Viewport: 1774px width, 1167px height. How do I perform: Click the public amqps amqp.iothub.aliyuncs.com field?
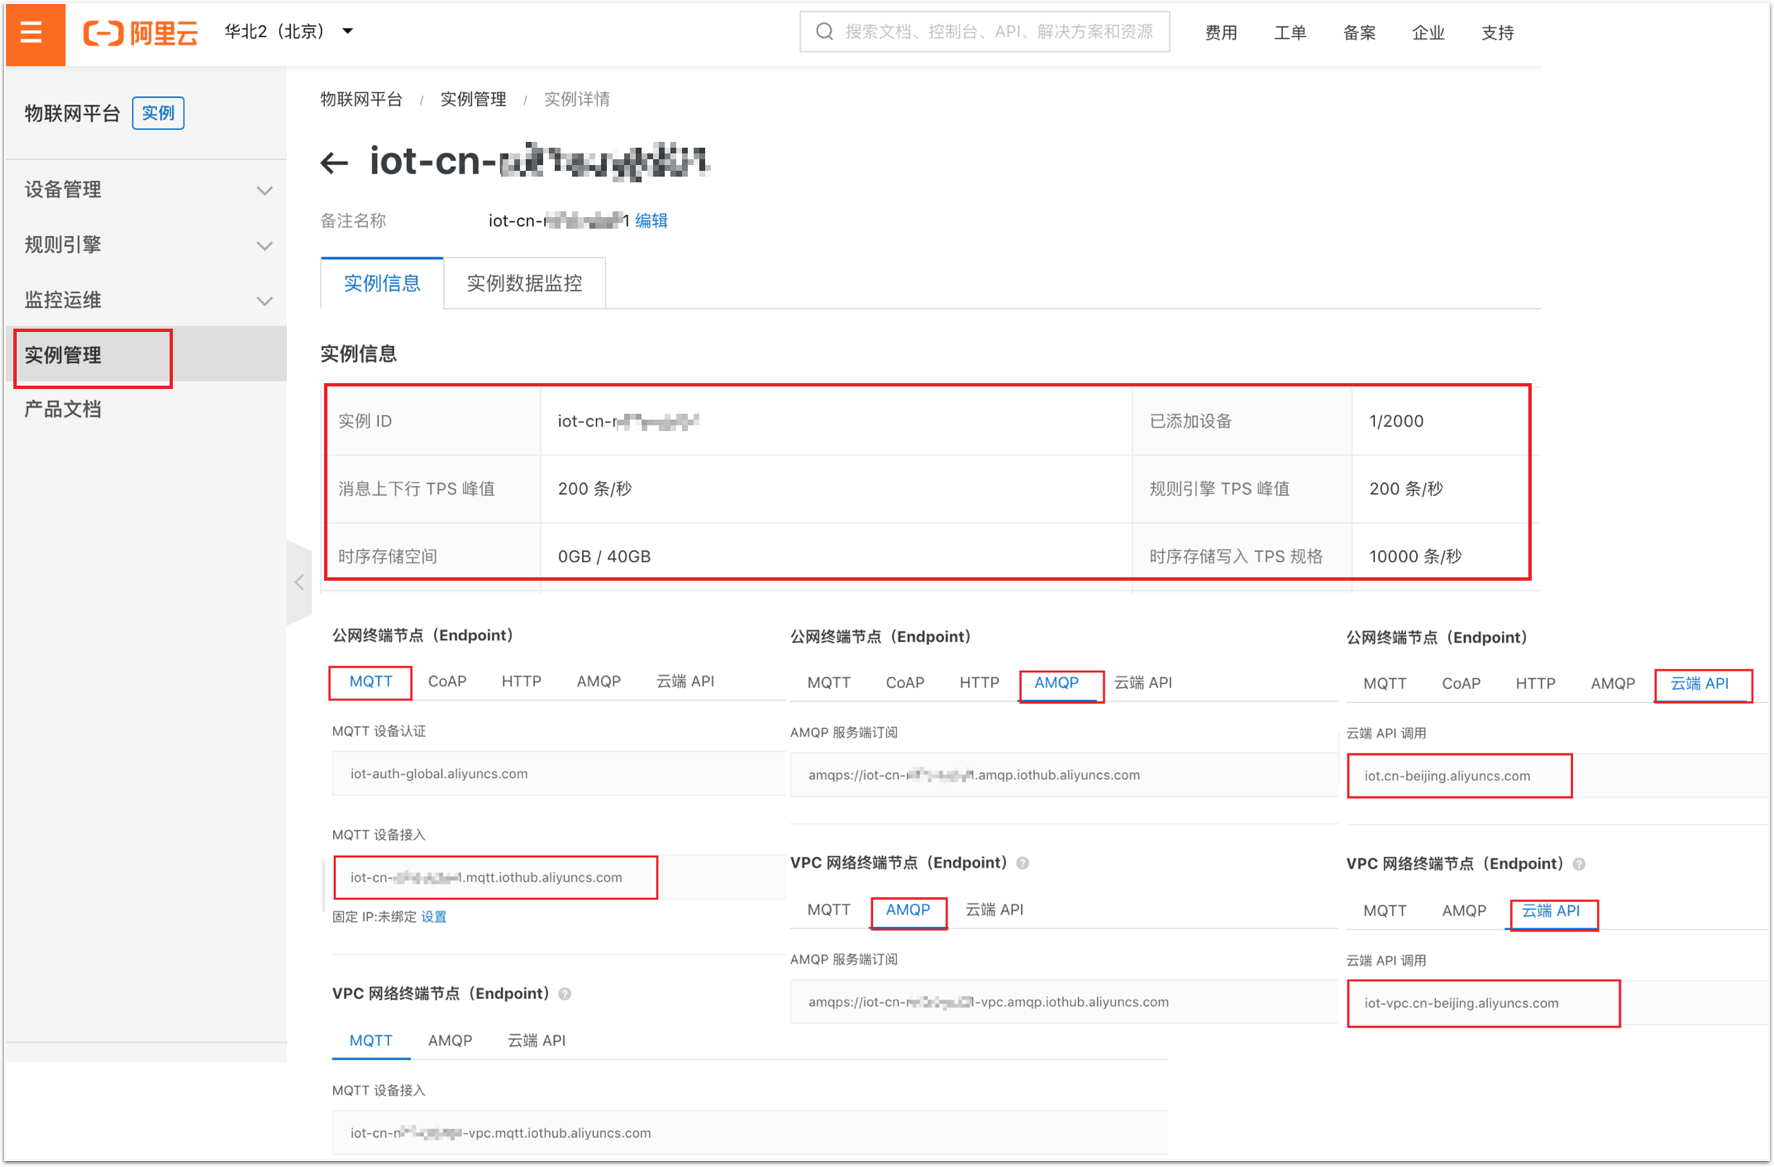[x=1063, y=775]
